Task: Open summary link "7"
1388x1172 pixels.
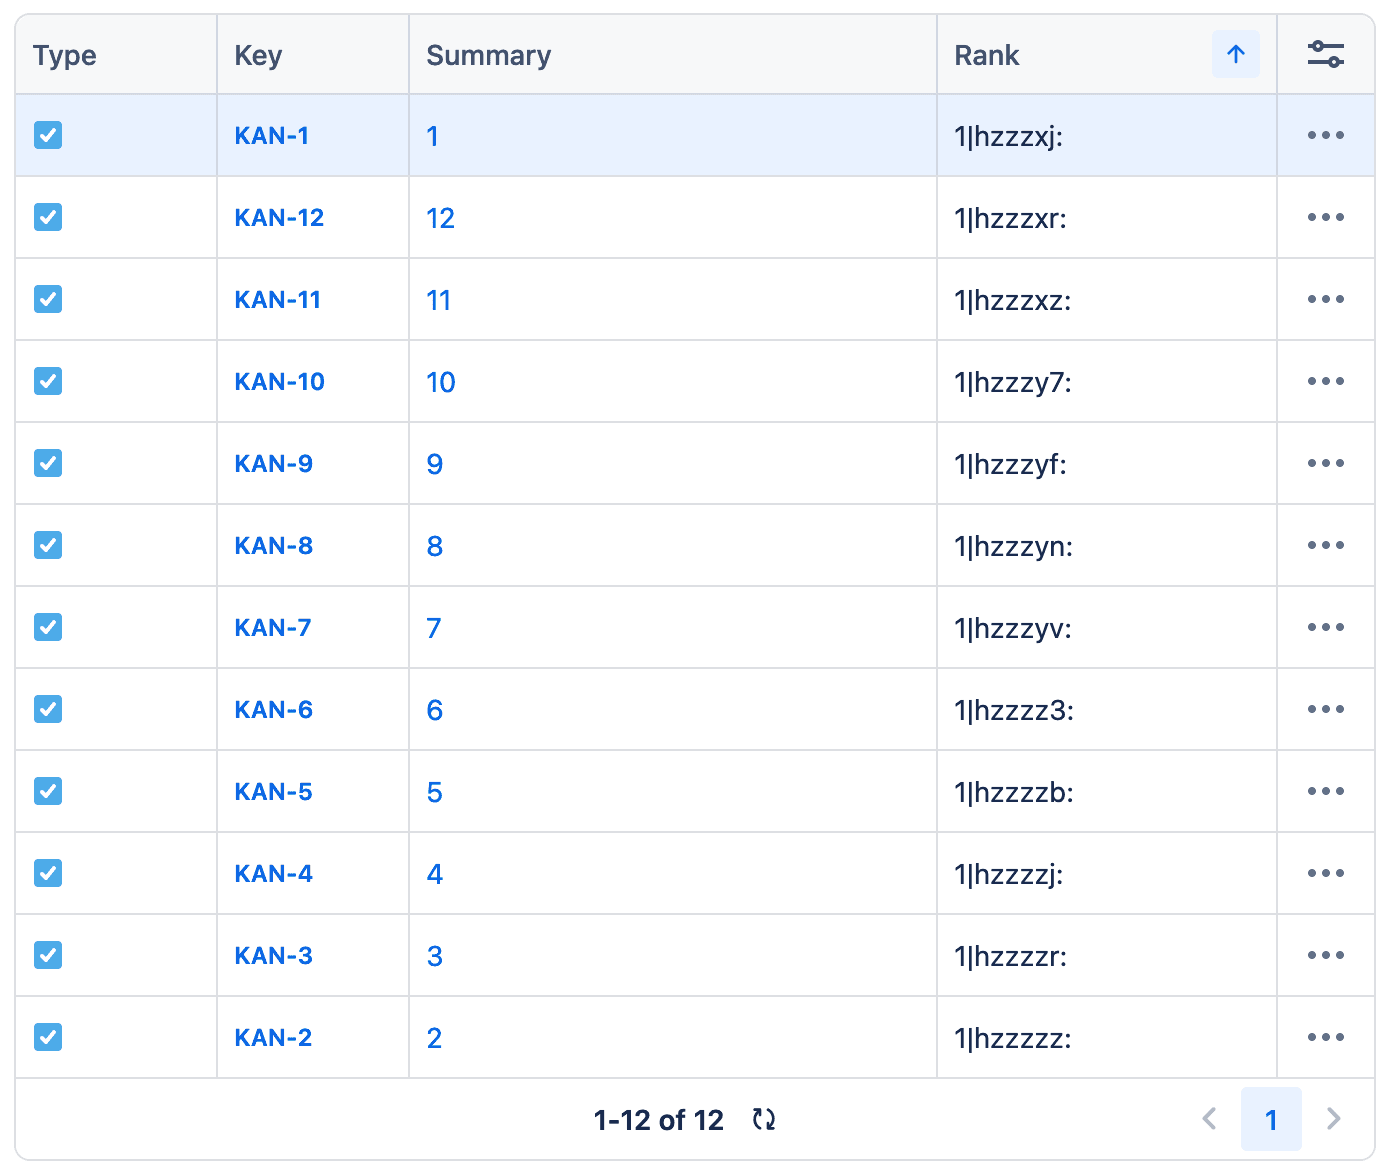Action: (434, 628)
